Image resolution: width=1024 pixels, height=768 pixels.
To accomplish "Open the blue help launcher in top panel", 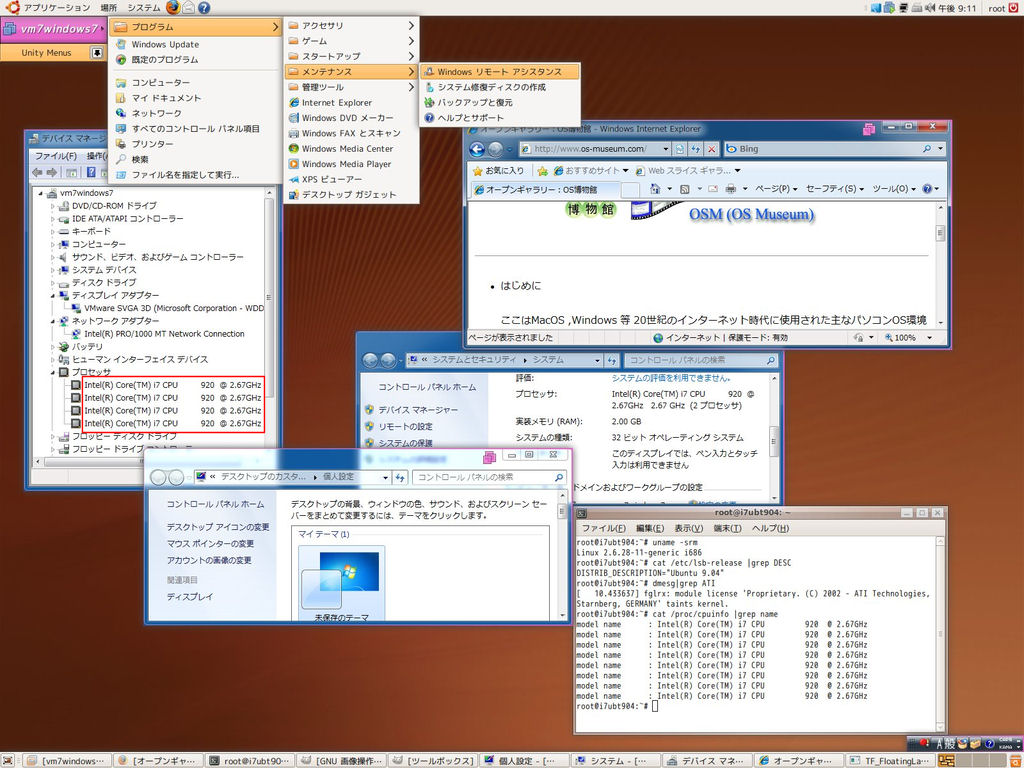I will click(x=204, y=8).
